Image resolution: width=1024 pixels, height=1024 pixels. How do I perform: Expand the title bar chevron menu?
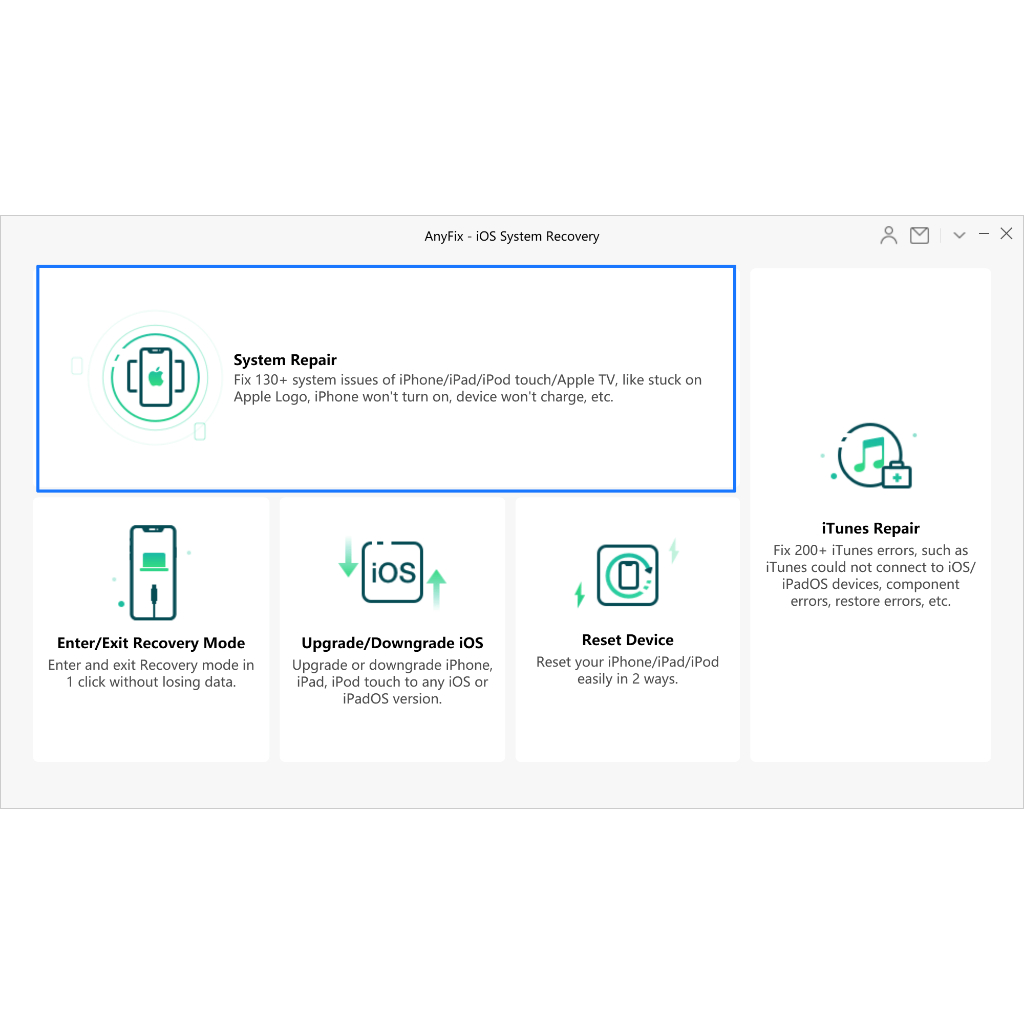959,235
